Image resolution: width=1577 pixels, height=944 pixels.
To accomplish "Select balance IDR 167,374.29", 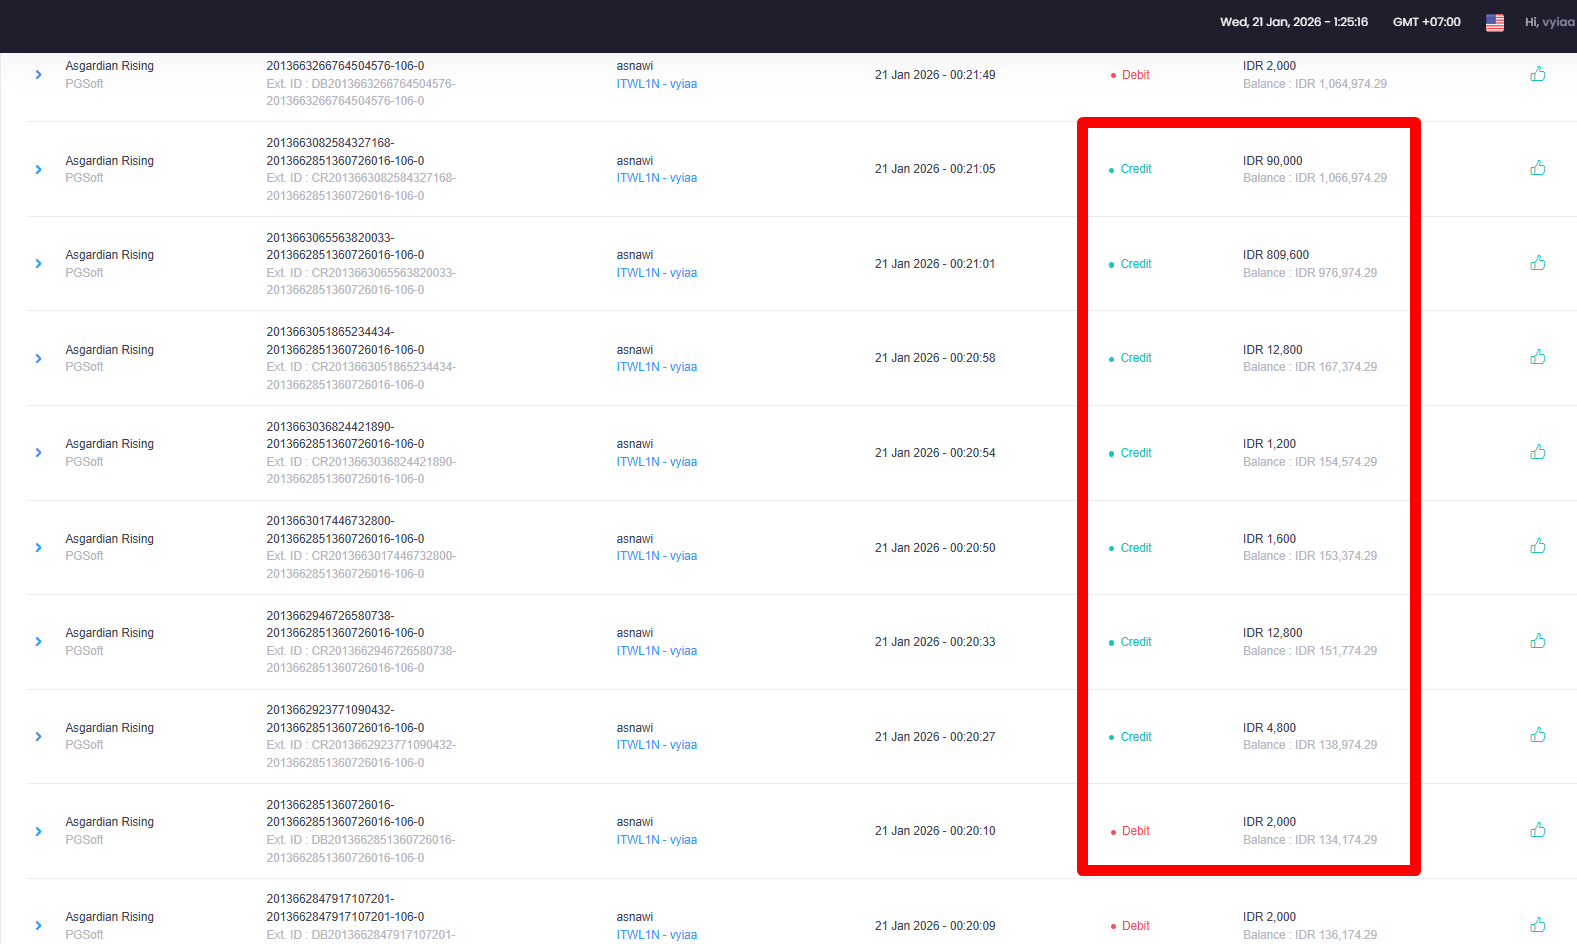I will (1336, 367).
